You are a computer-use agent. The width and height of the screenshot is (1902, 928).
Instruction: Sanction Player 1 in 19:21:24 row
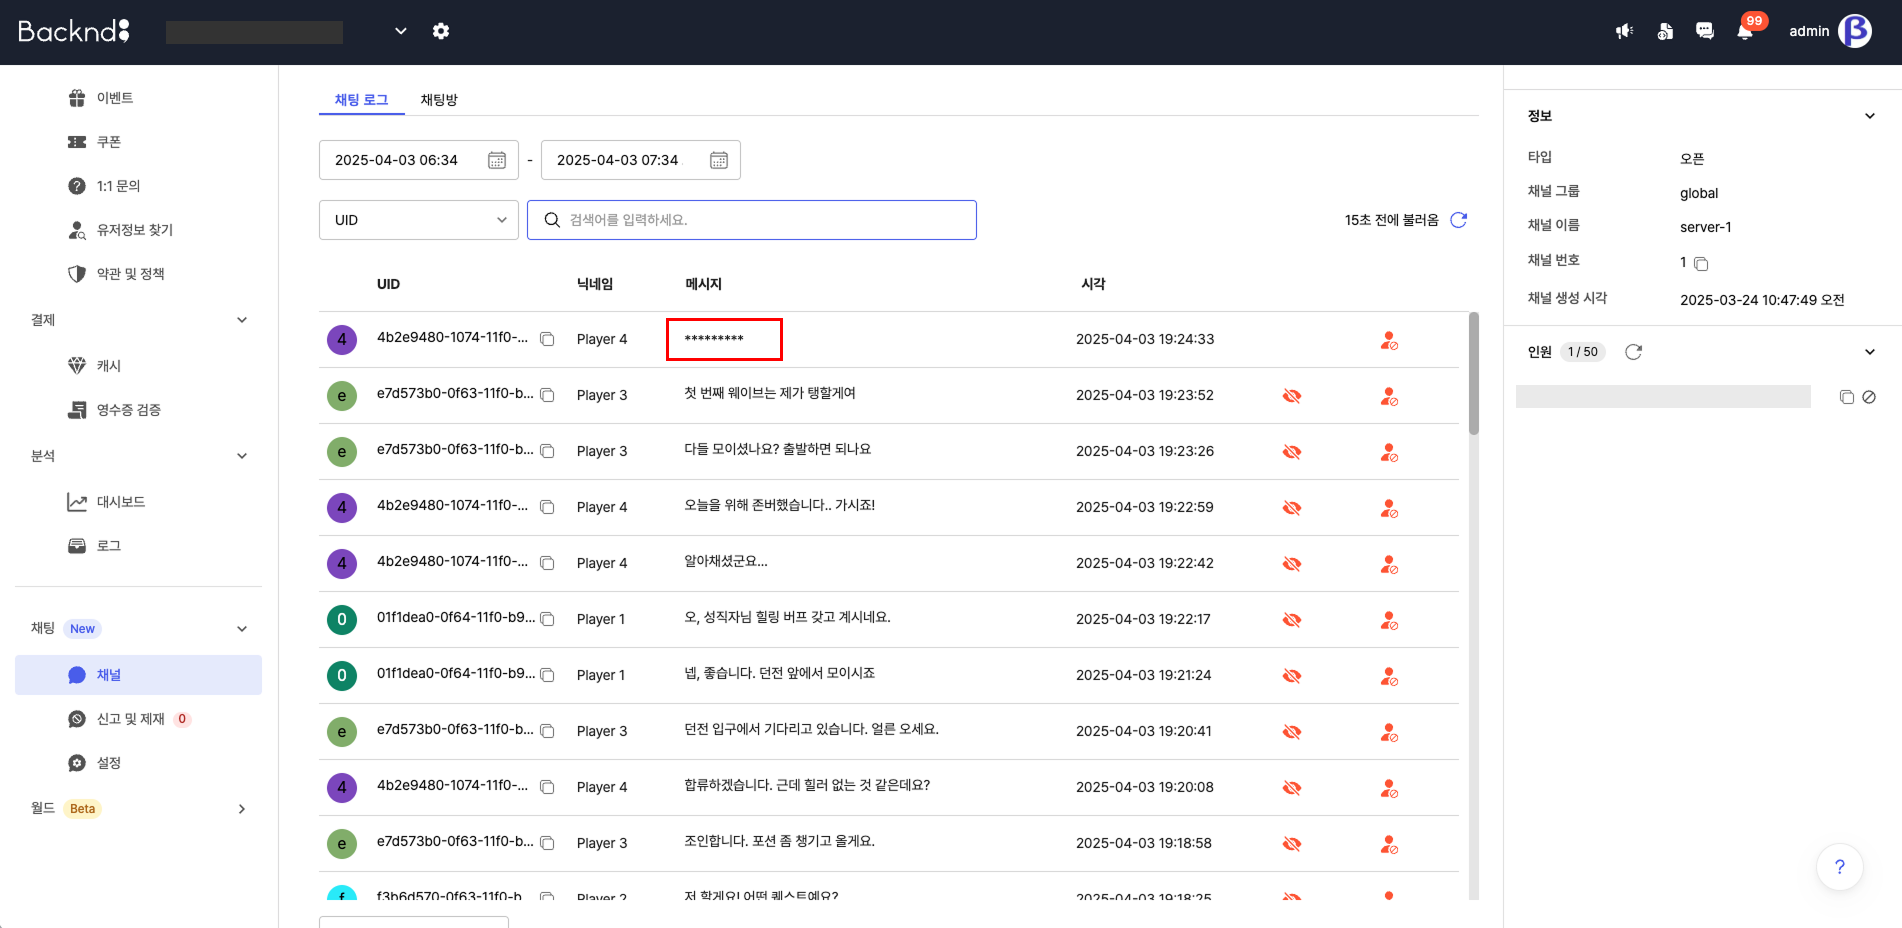(1389, 676)
